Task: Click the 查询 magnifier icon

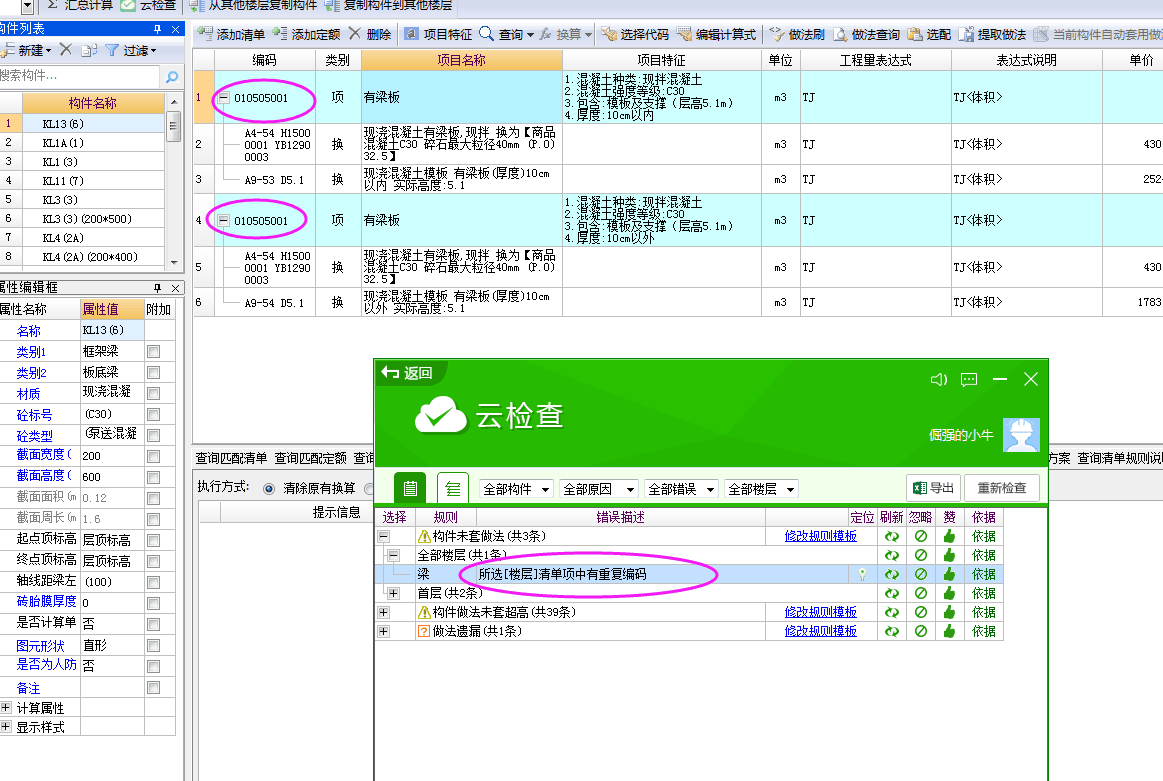Action: [x=487, y=34]
